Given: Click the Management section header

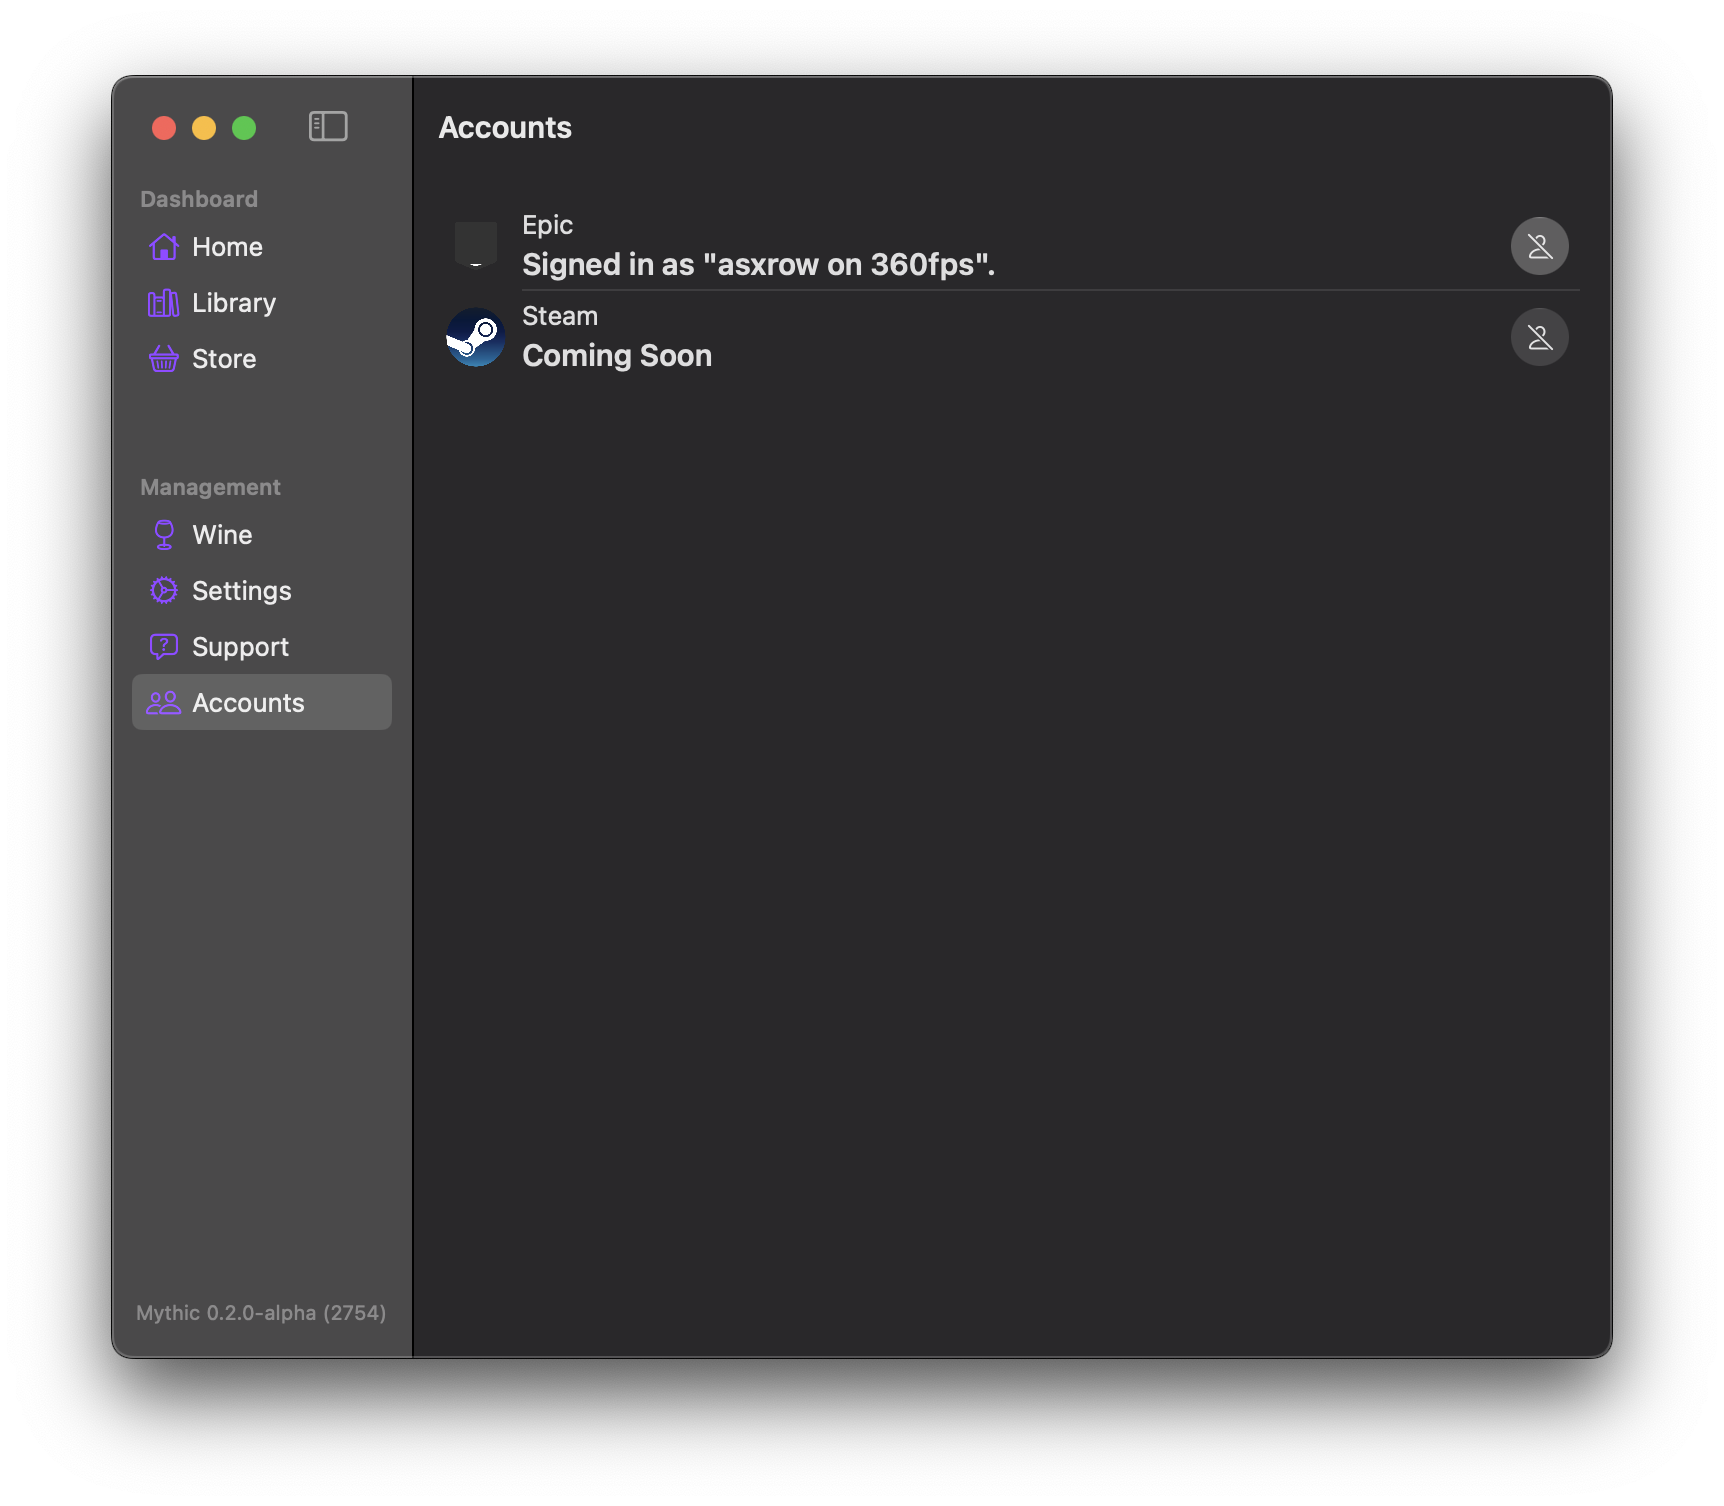Looking at the screenshot, I should coord(210,487).
